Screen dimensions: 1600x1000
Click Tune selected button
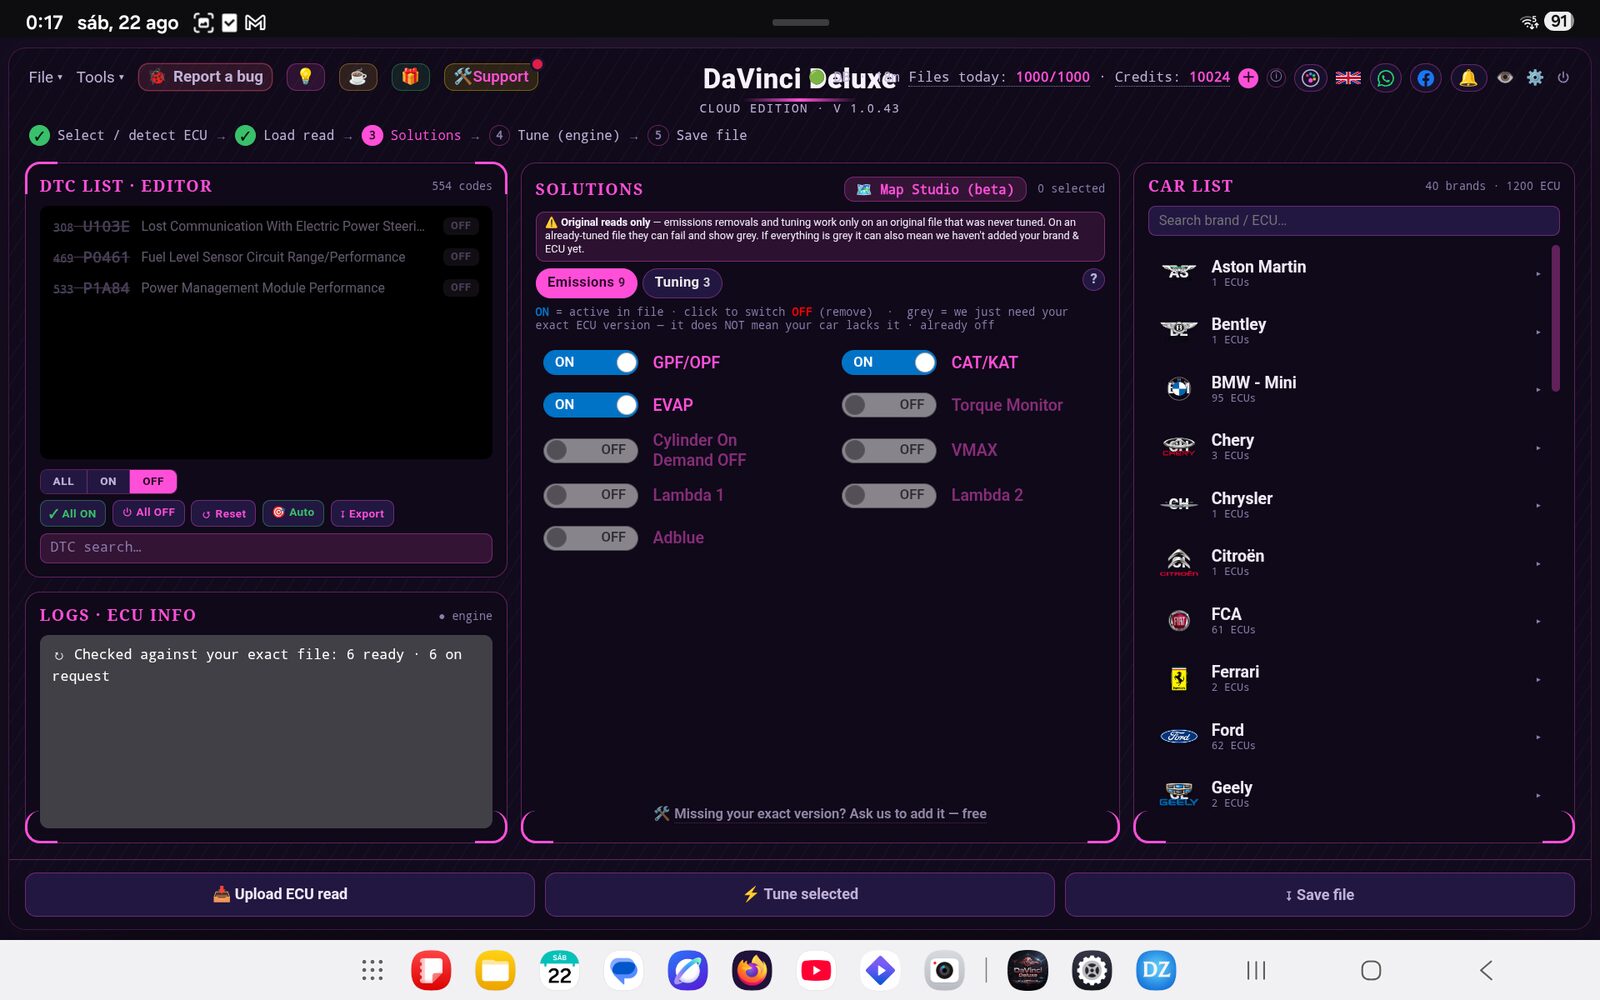coord(800,894)
